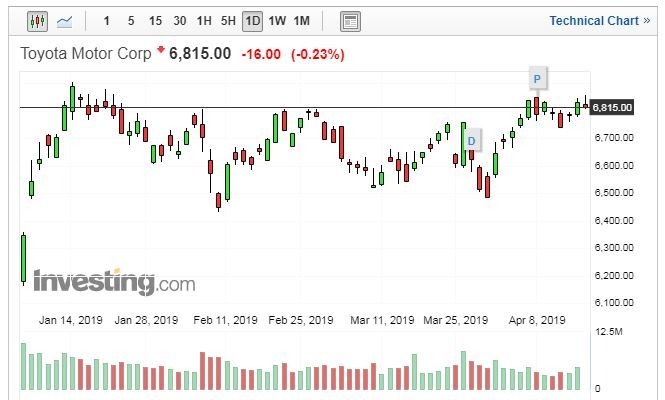This screenshot has width=665, height=400.
Task: Click the 6,100.00 axis label
Action: (x=614, y=302)
